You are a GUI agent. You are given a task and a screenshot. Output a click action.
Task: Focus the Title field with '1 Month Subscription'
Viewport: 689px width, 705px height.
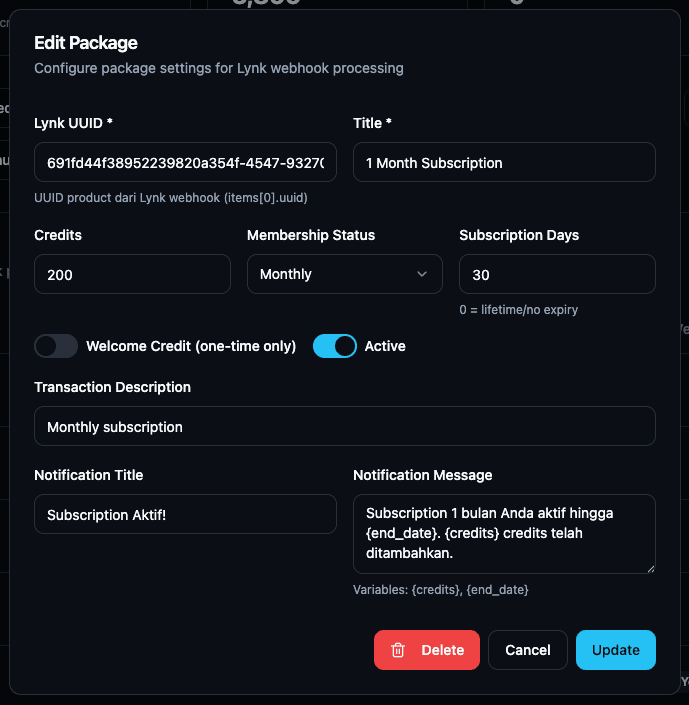(504, 162)
